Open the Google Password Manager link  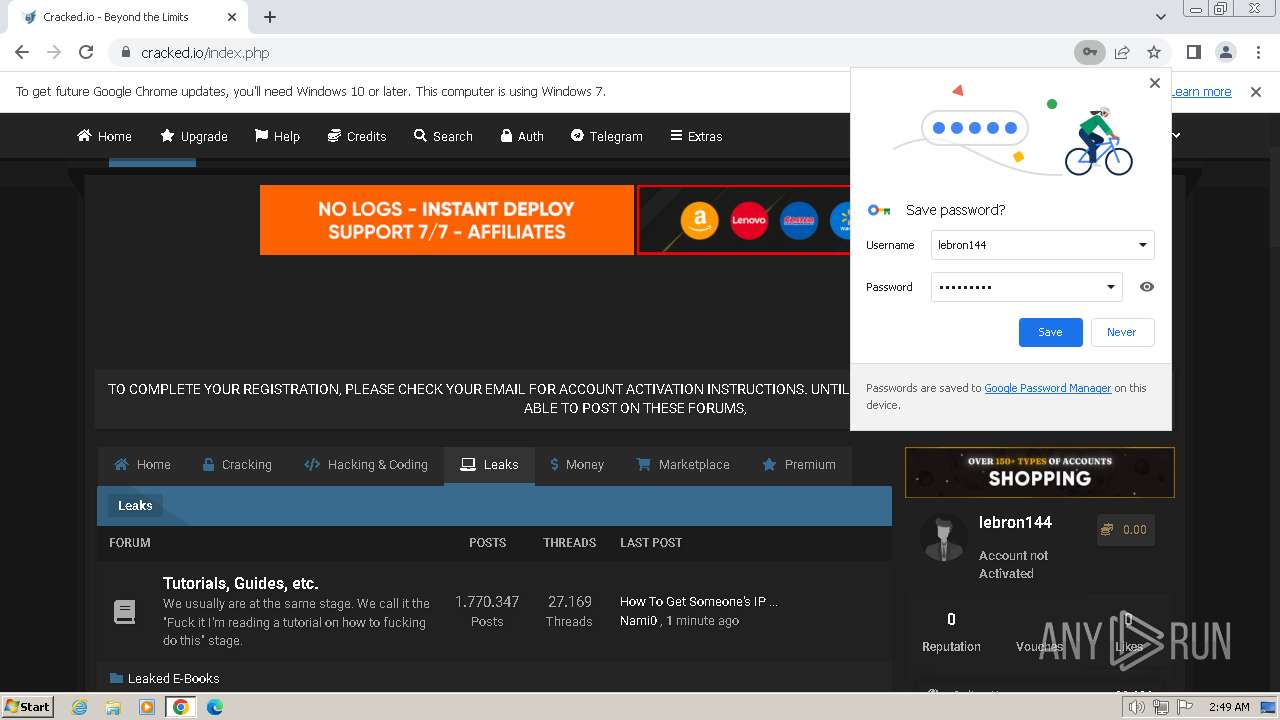point(1047,388)
